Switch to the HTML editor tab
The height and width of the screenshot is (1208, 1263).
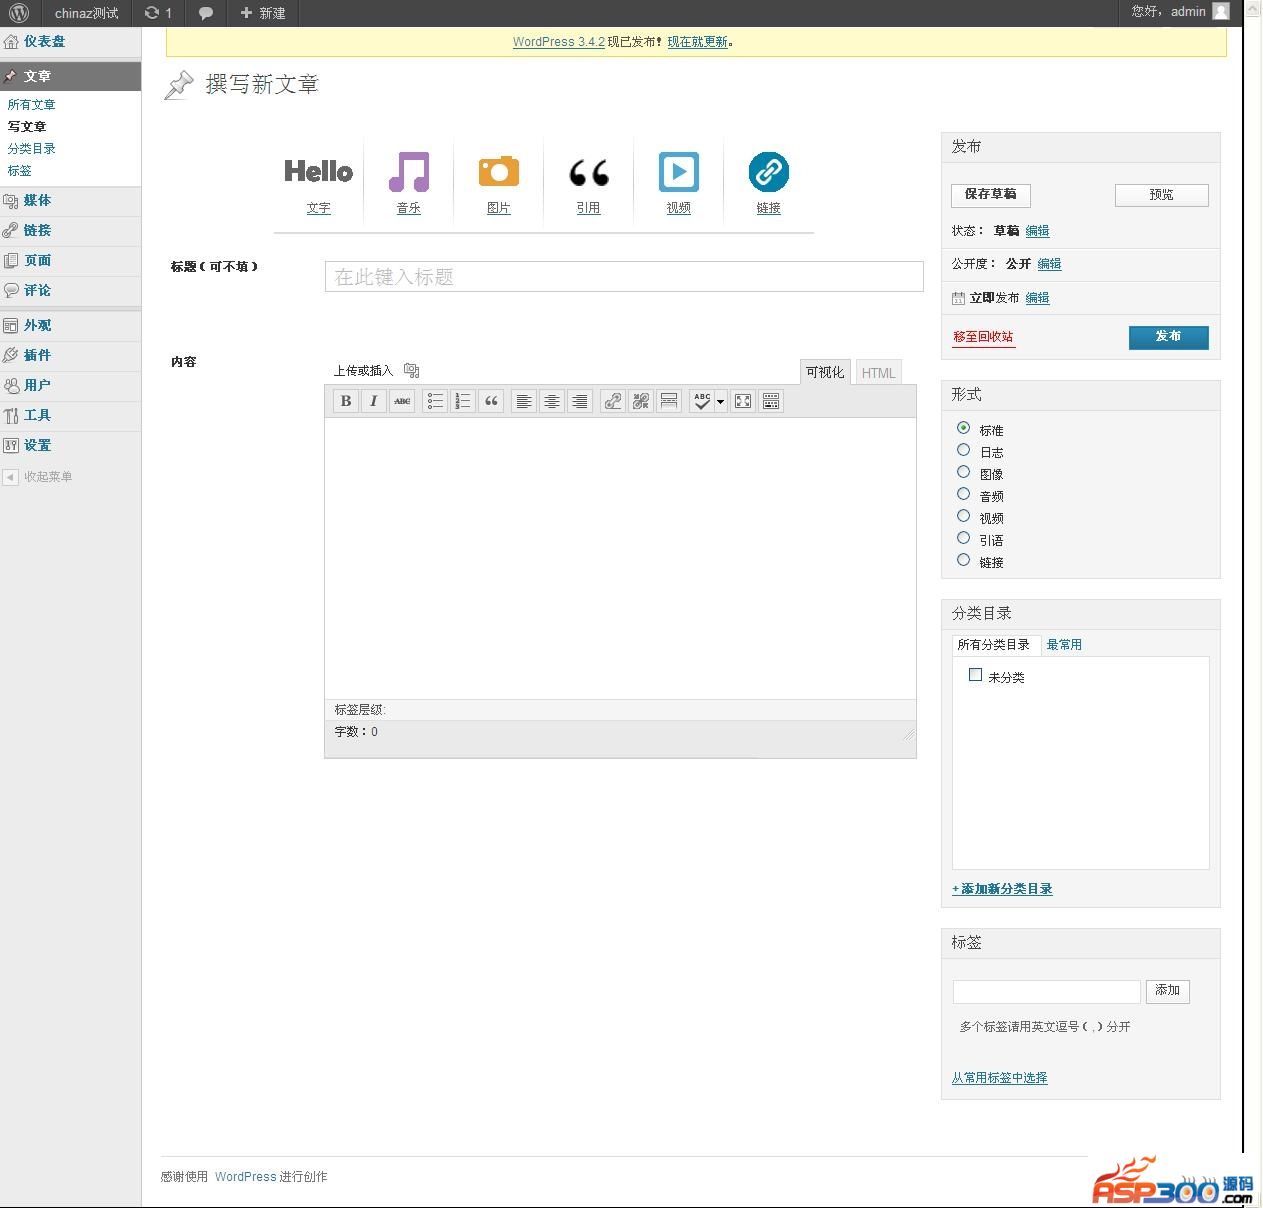(878, 373)
